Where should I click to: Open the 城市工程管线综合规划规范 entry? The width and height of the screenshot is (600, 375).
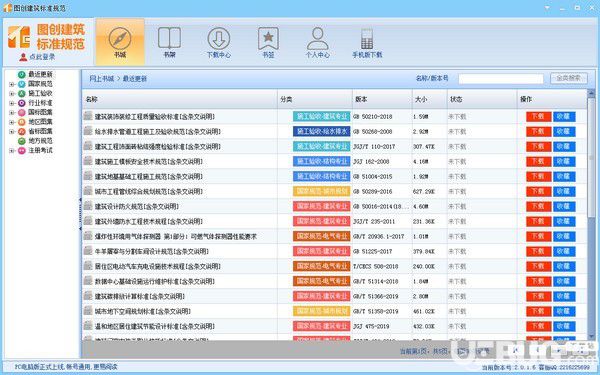click(x=149, y=191)
